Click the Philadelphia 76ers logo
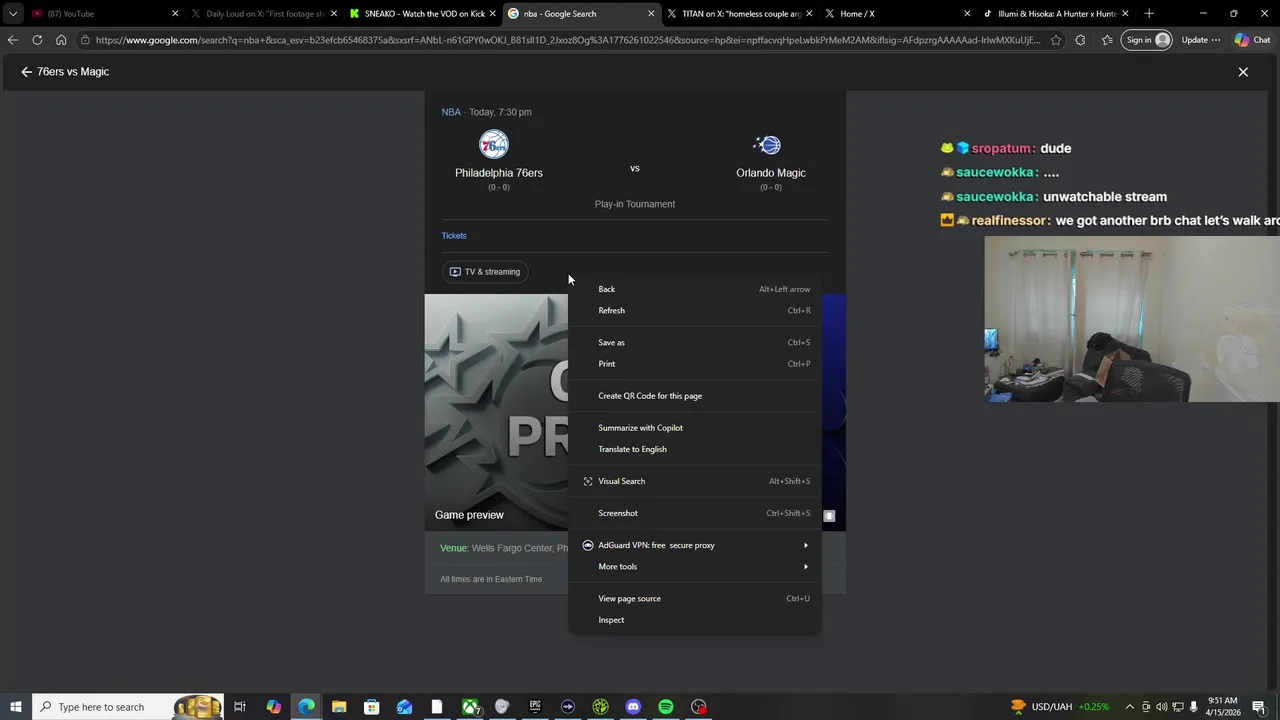This screenshot has height=720, width=1280. click(494, 145)
